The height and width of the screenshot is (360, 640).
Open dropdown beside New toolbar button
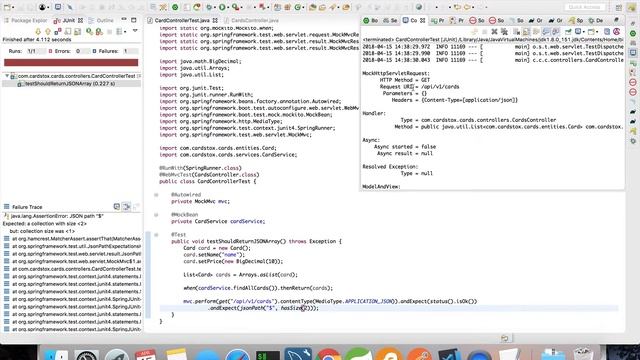13,7
